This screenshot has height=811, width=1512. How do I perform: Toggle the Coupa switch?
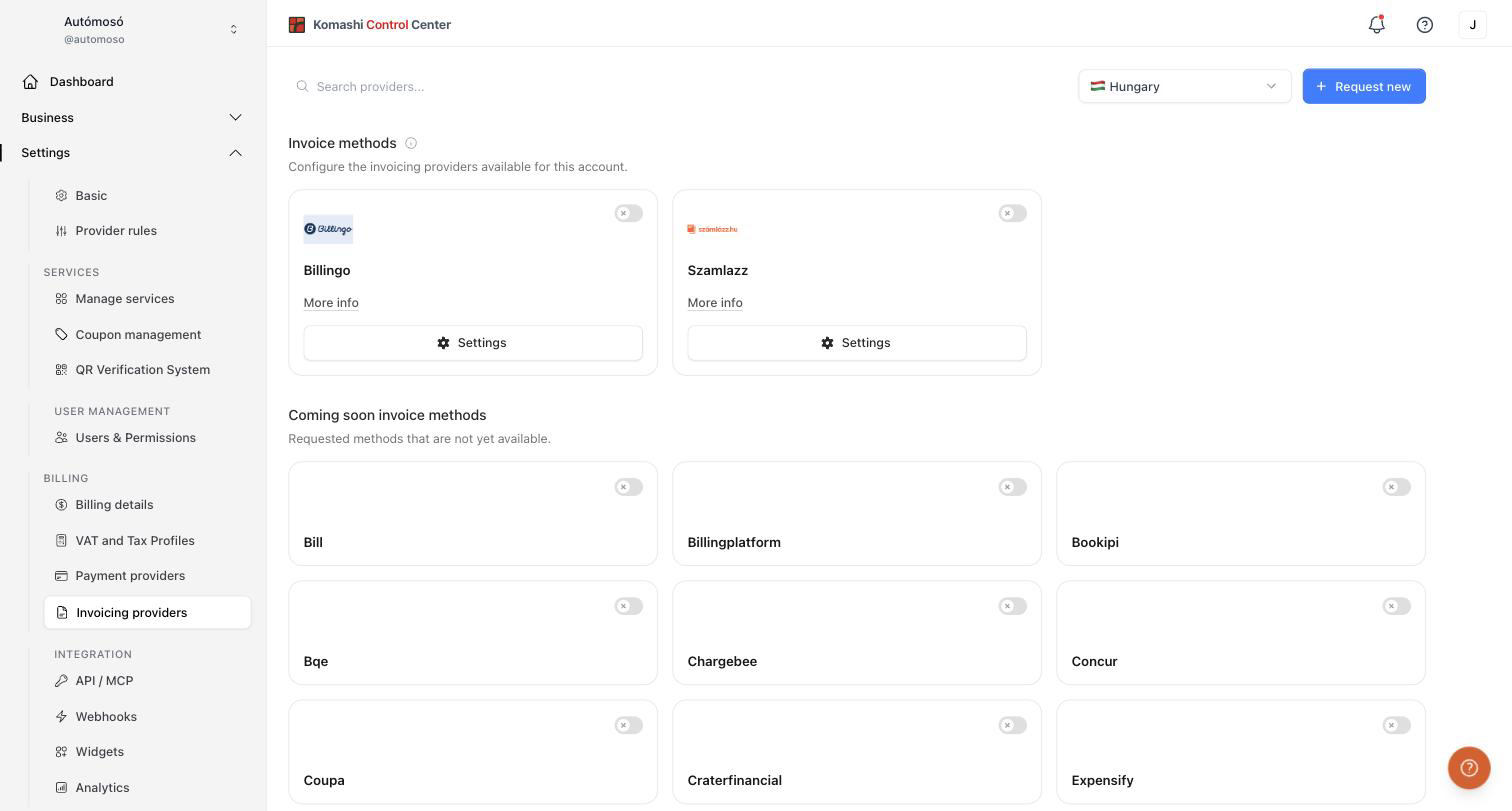coord(629,725)
